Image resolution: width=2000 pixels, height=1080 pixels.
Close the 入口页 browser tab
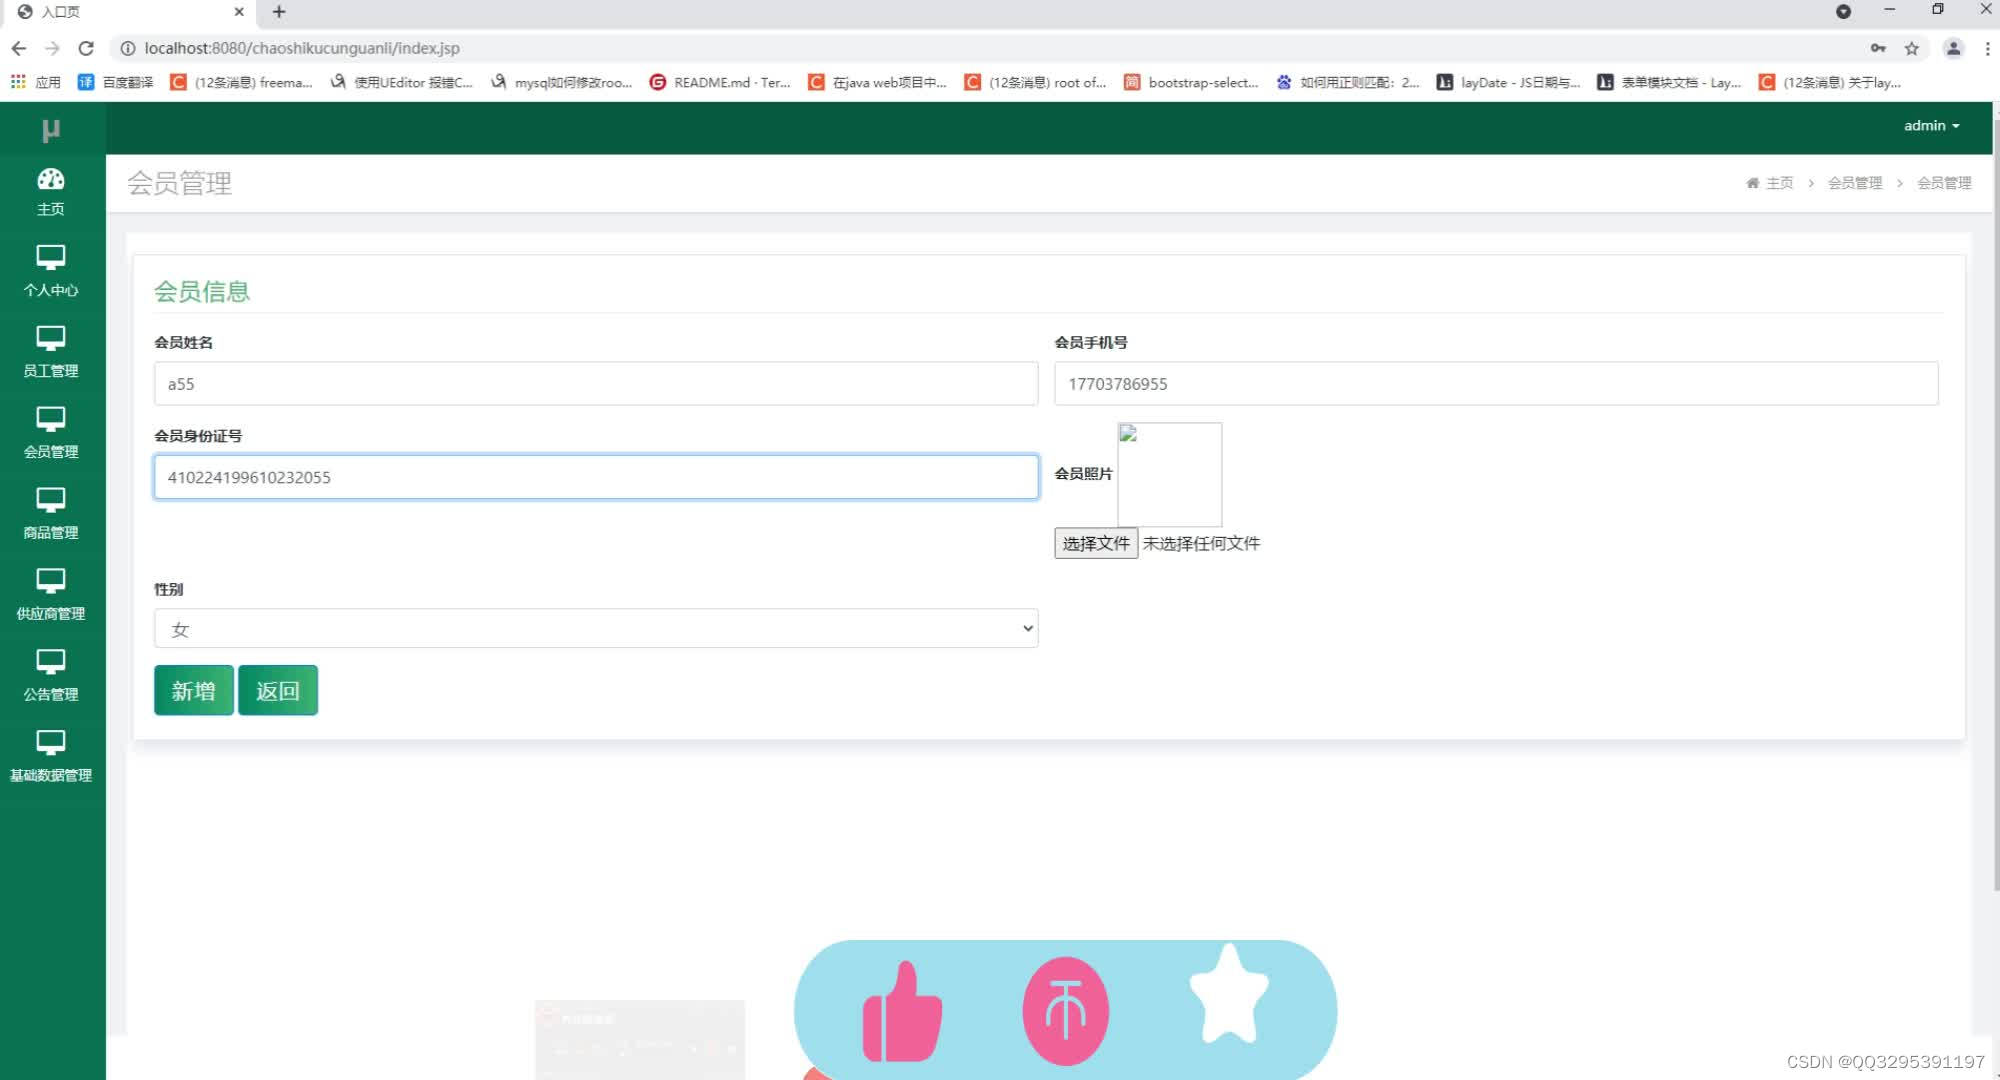pos(239,12)
